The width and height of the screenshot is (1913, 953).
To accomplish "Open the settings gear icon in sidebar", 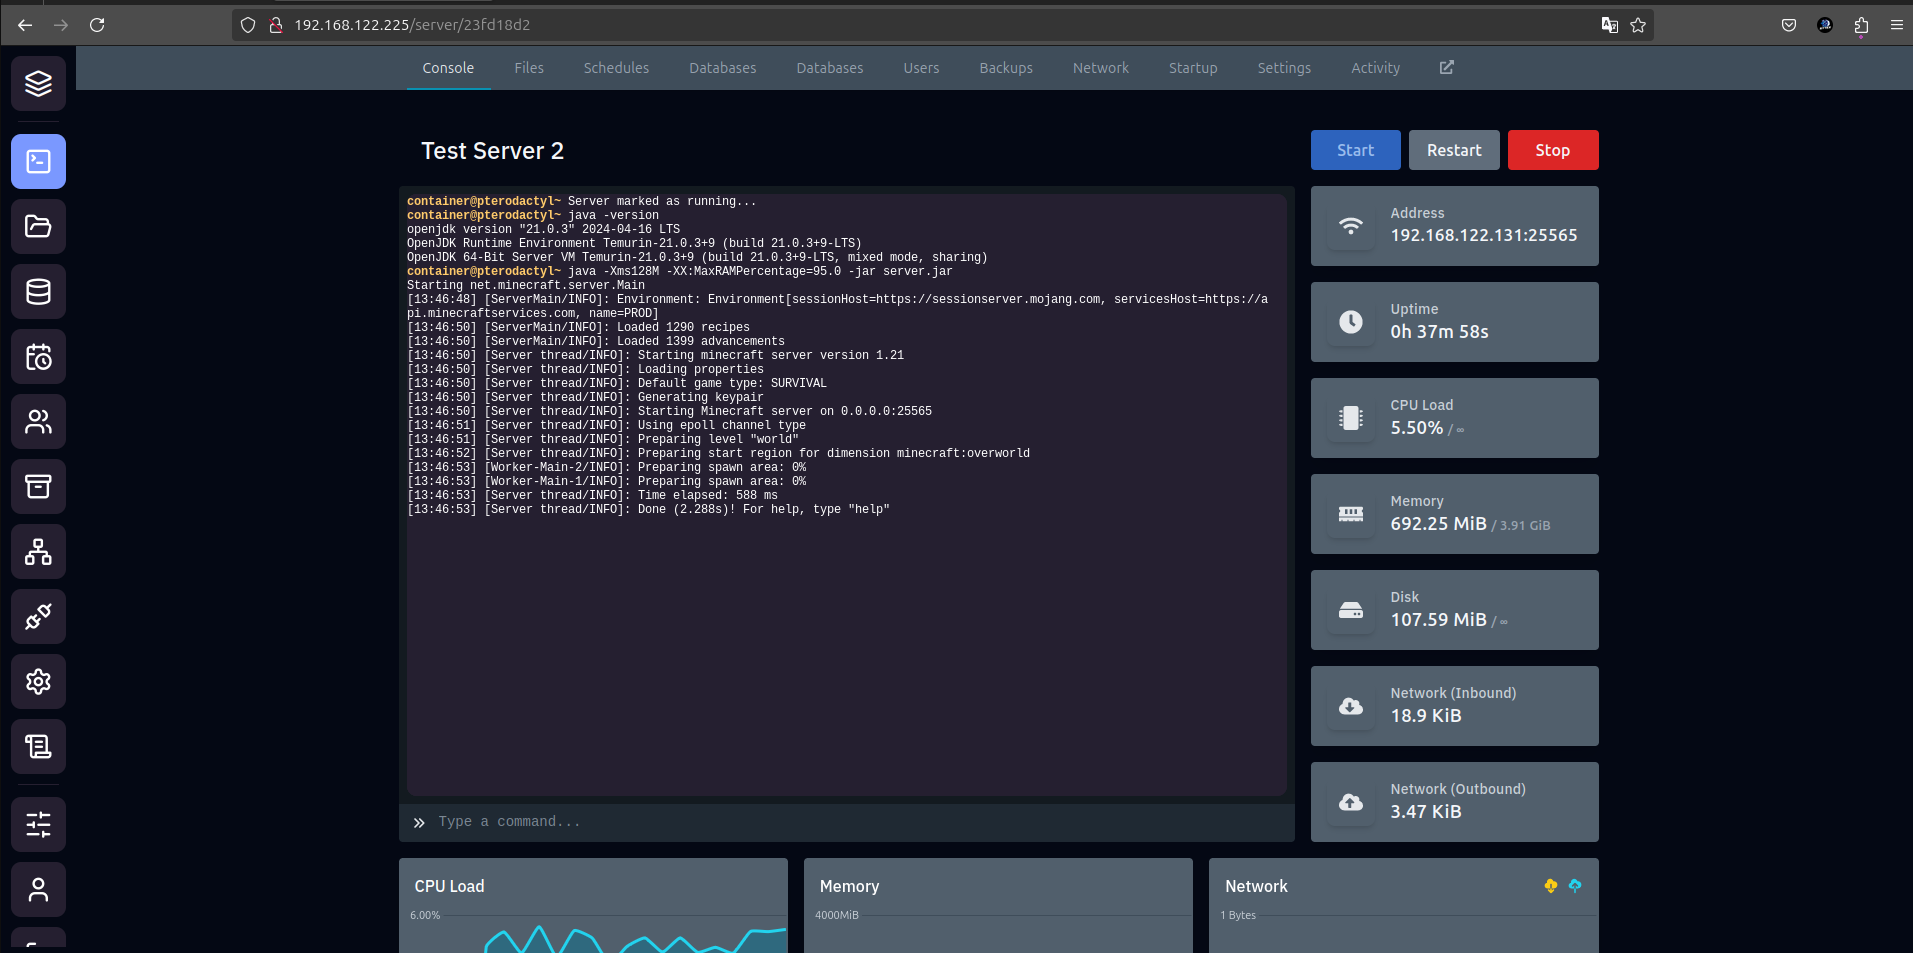I will (38, 681).
